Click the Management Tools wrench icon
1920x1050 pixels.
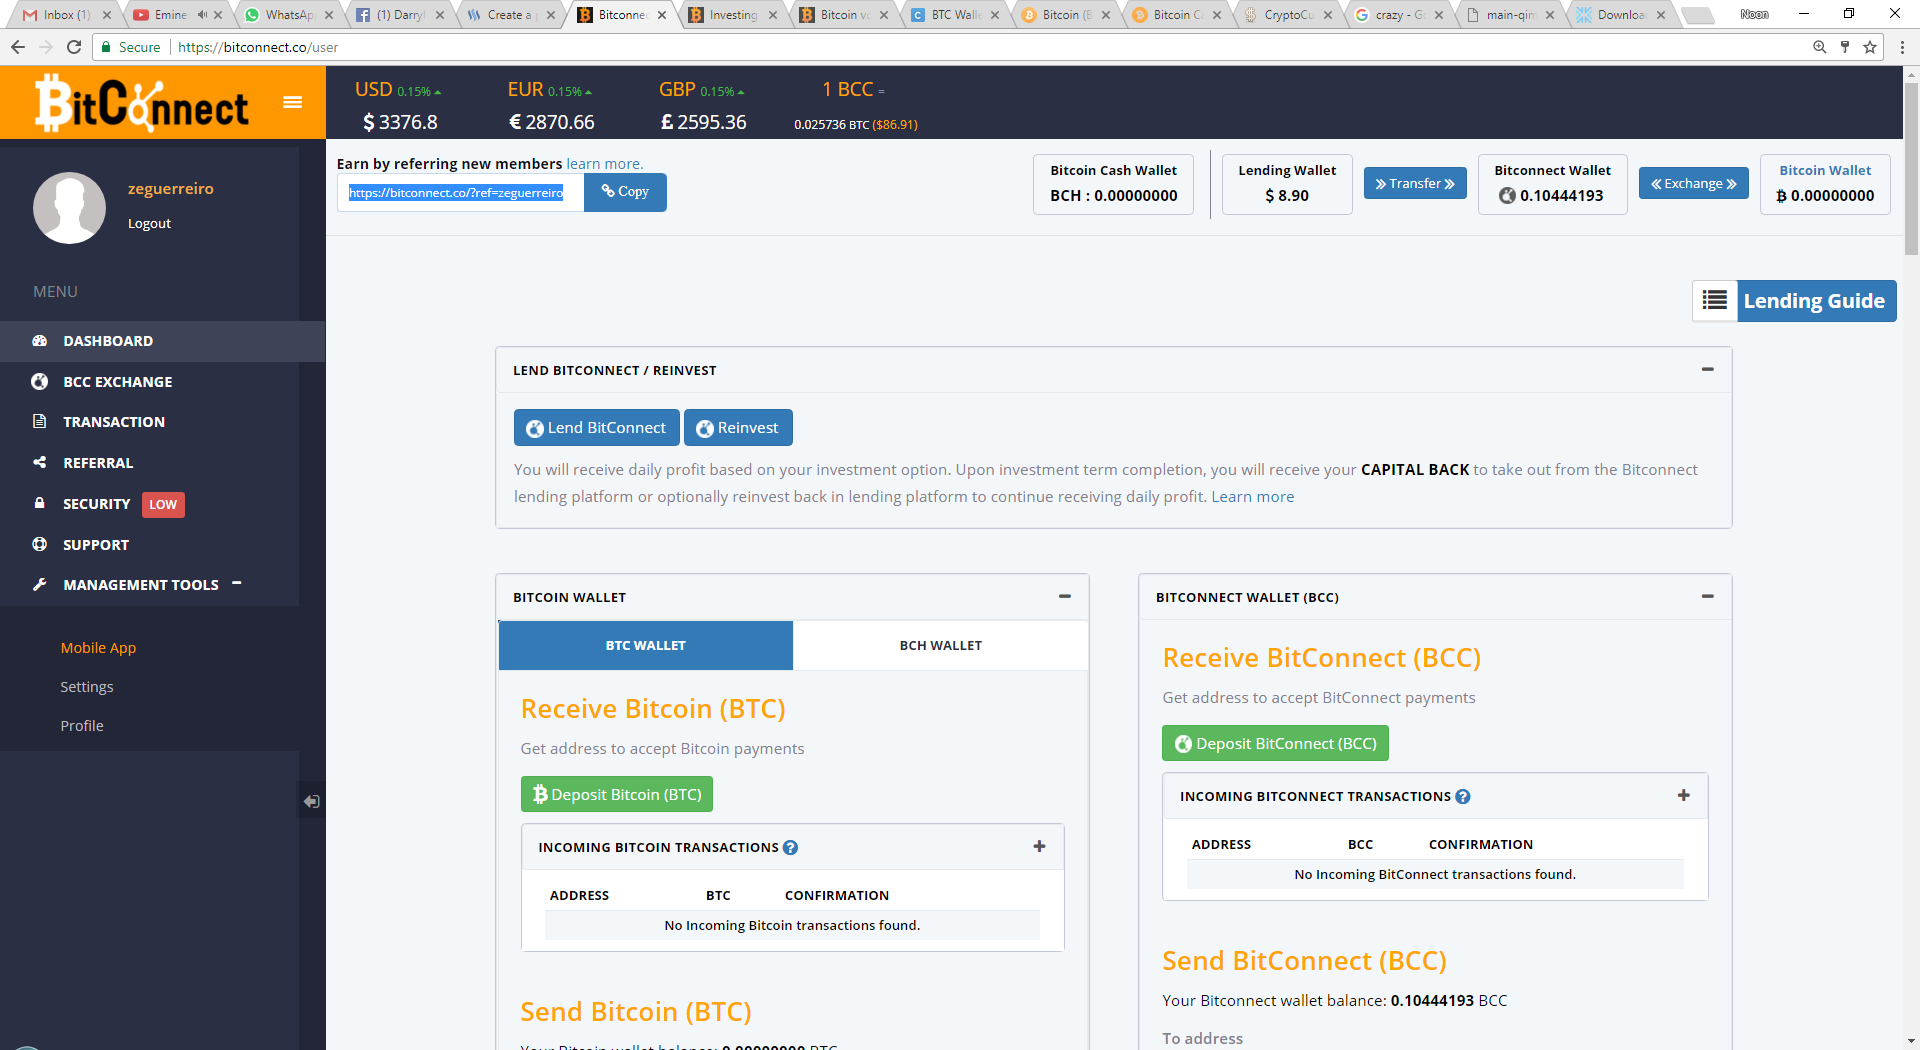(x=40, y=585)
